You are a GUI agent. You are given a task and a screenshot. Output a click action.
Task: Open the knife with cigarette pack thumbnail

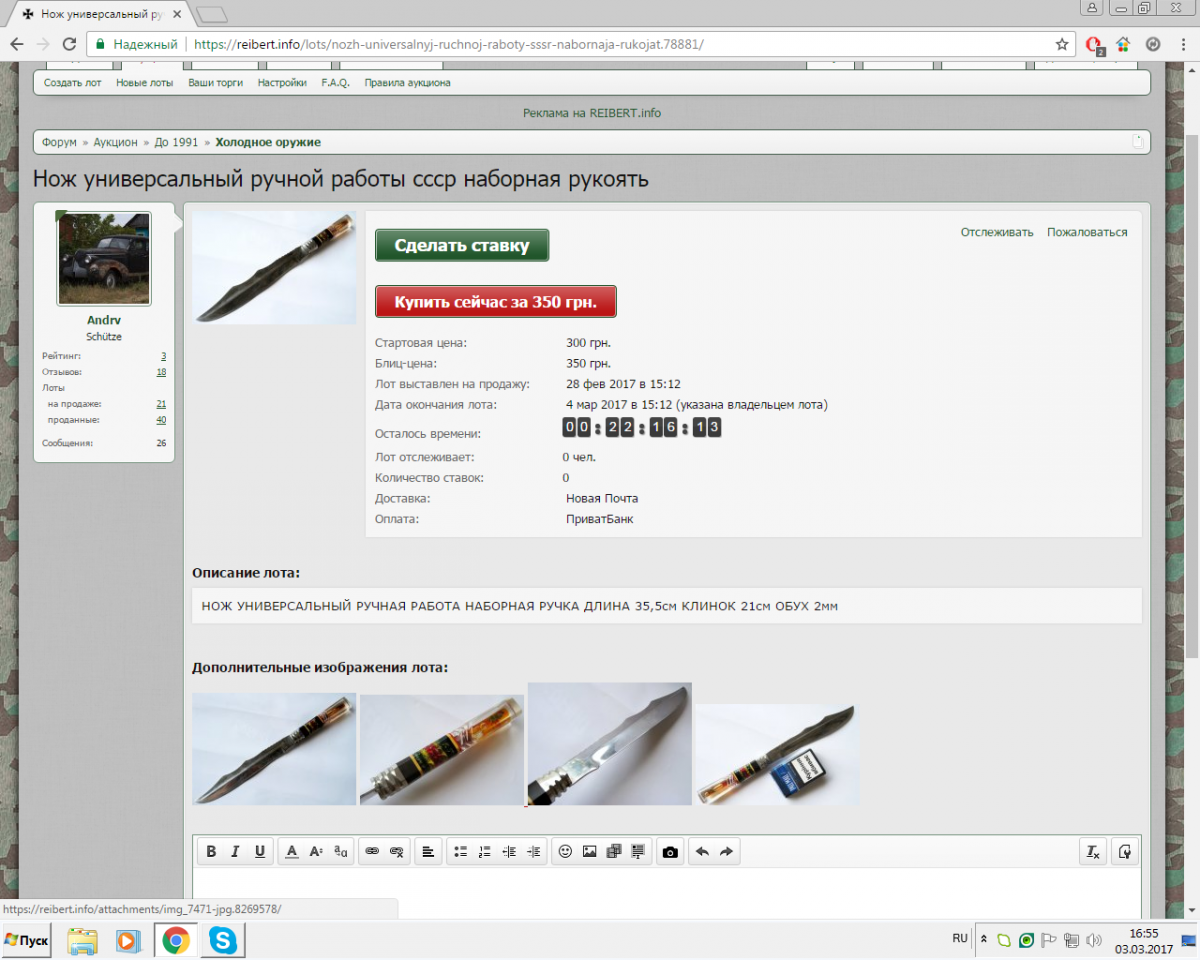tap(777, 755)
